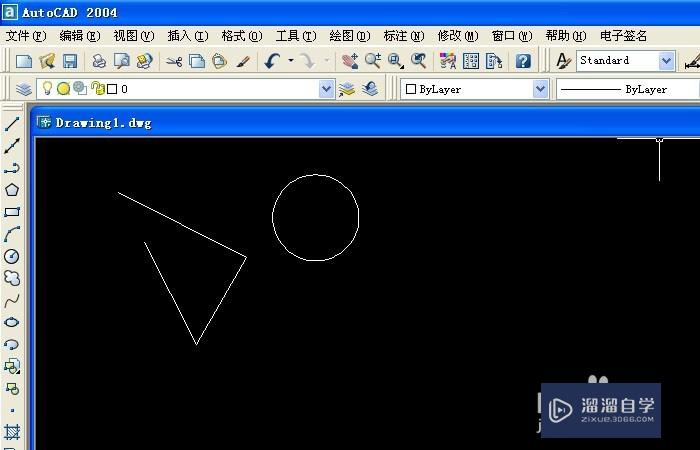Viewport: 700px width, 450px height.
Task: Select the Circle tool
Action: tap(12, 256)
